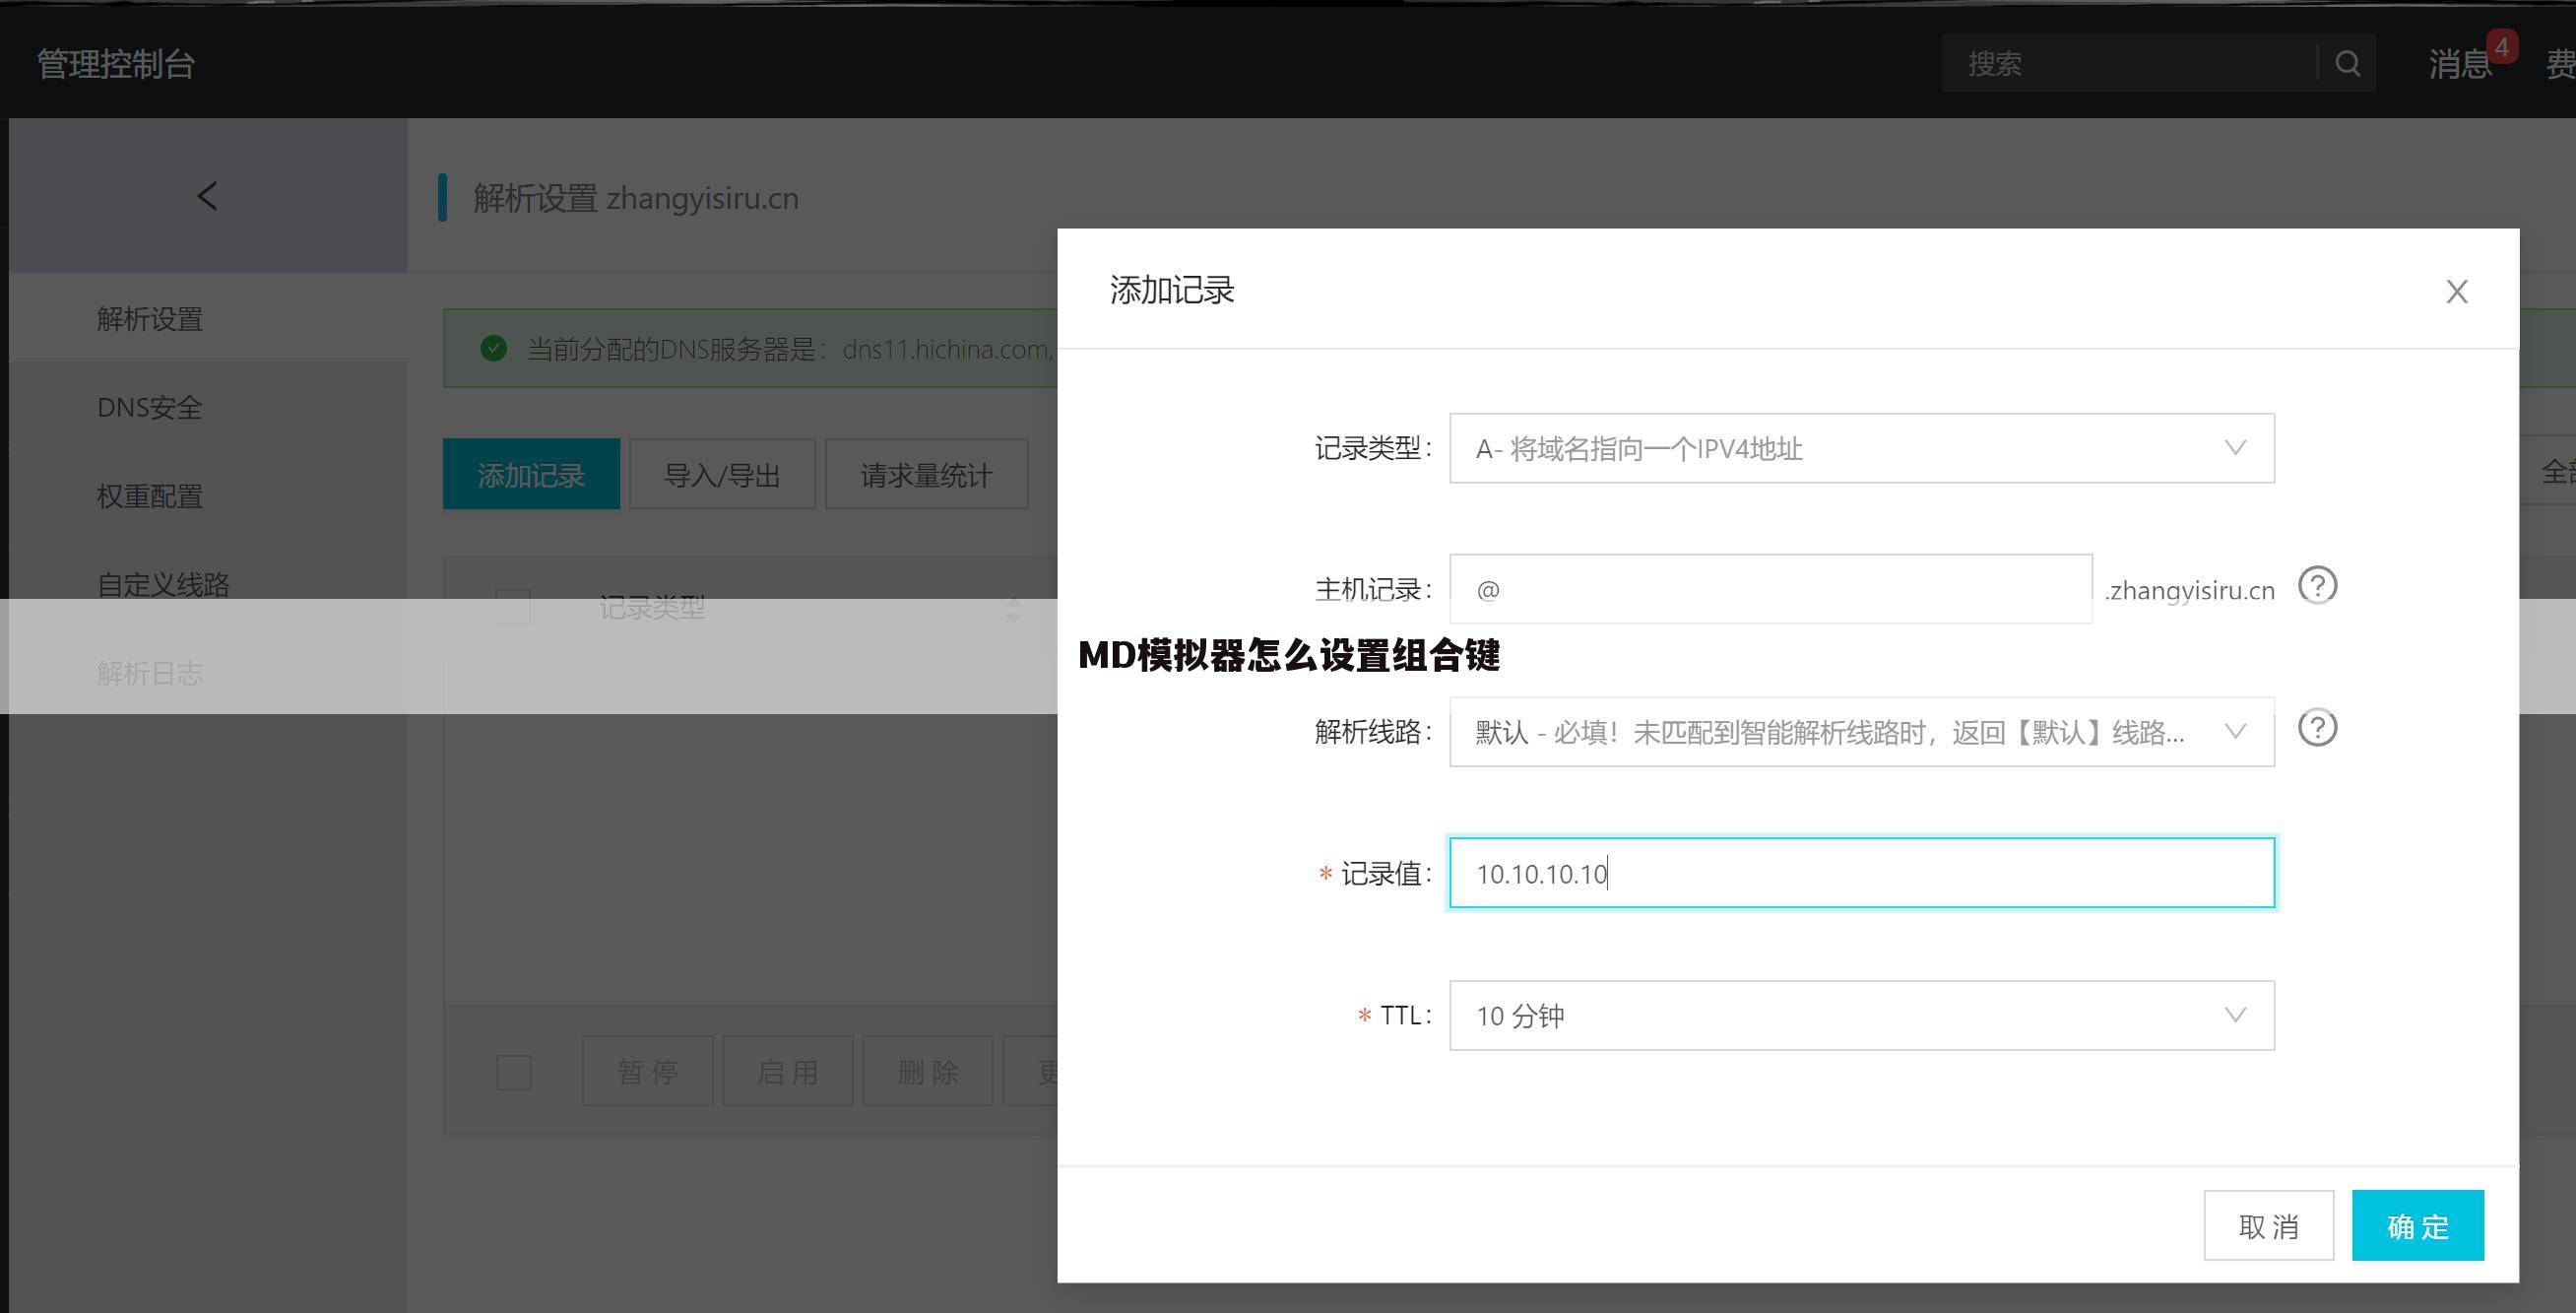Select 解析日志 in the sidebar
The height and width of the screenshot is (1313, 2576).
click(x=150, y=673)
